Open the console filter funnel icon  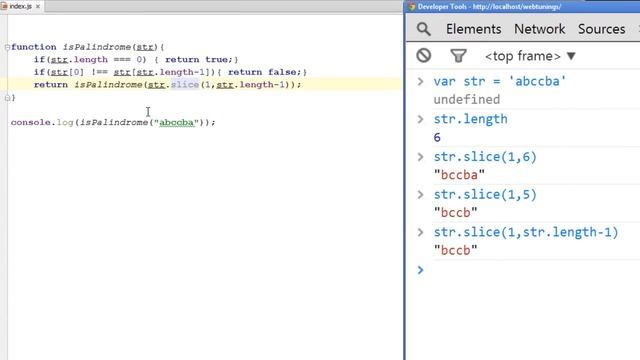pos(458,56)
